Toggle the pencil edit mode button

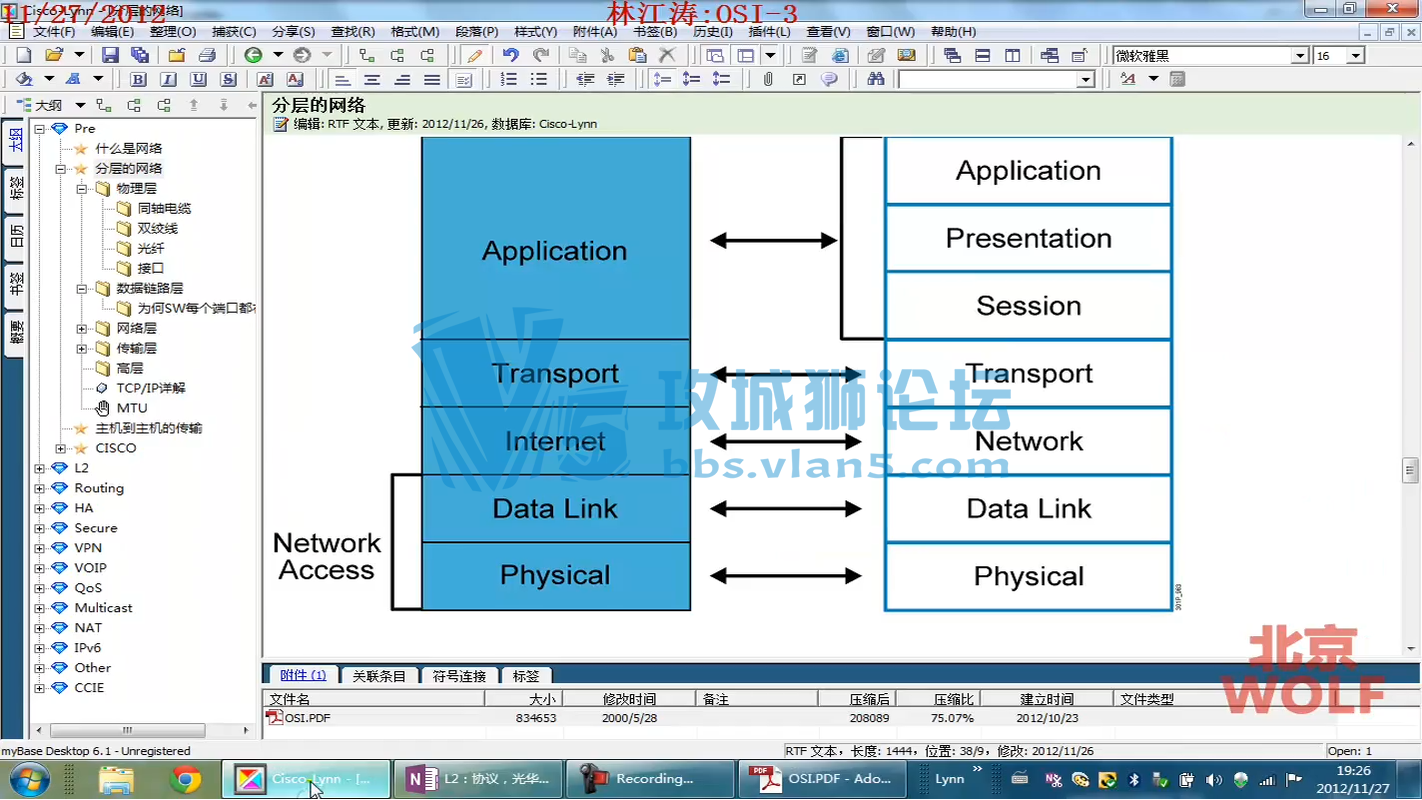click(475, 56)
